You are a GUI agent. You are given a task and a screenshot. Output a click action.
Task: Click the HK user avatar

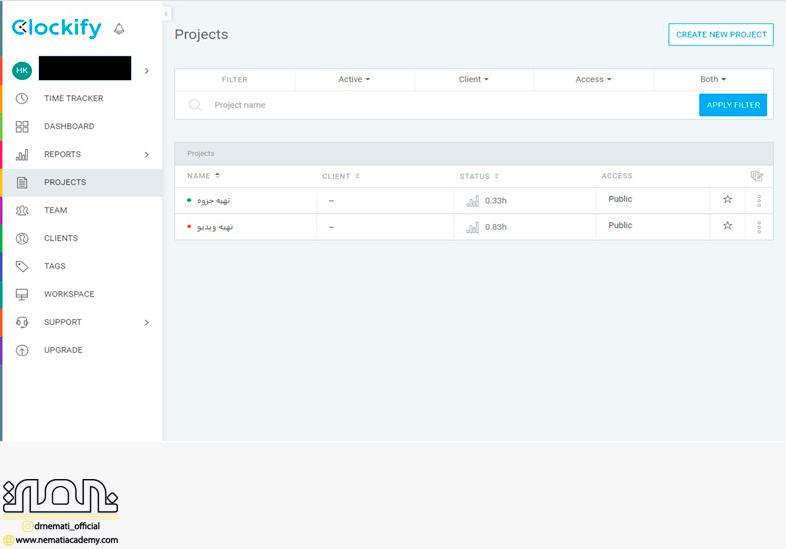click(22, 70)
